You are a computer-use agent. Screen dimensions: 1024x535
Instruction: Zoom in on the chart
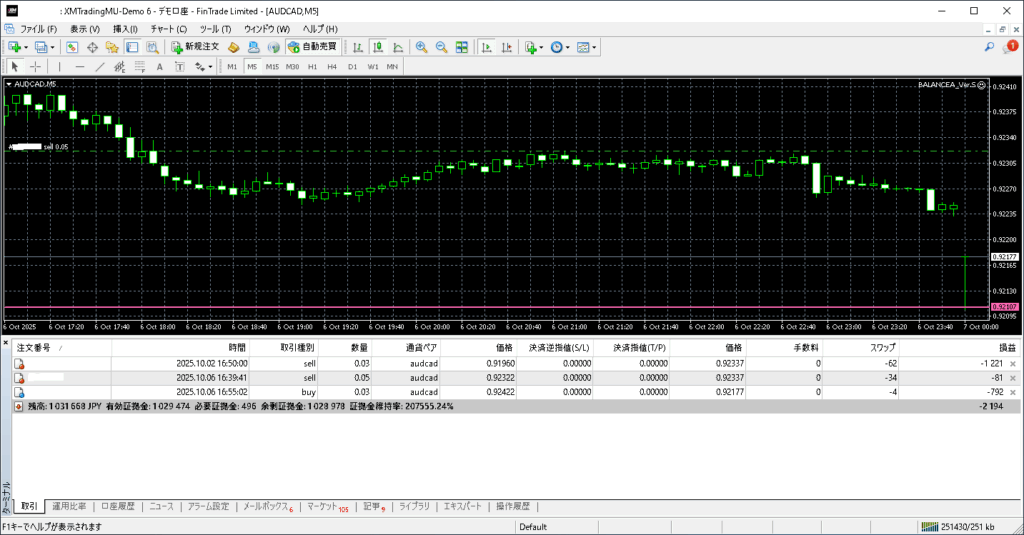click(x=421, y=47)
